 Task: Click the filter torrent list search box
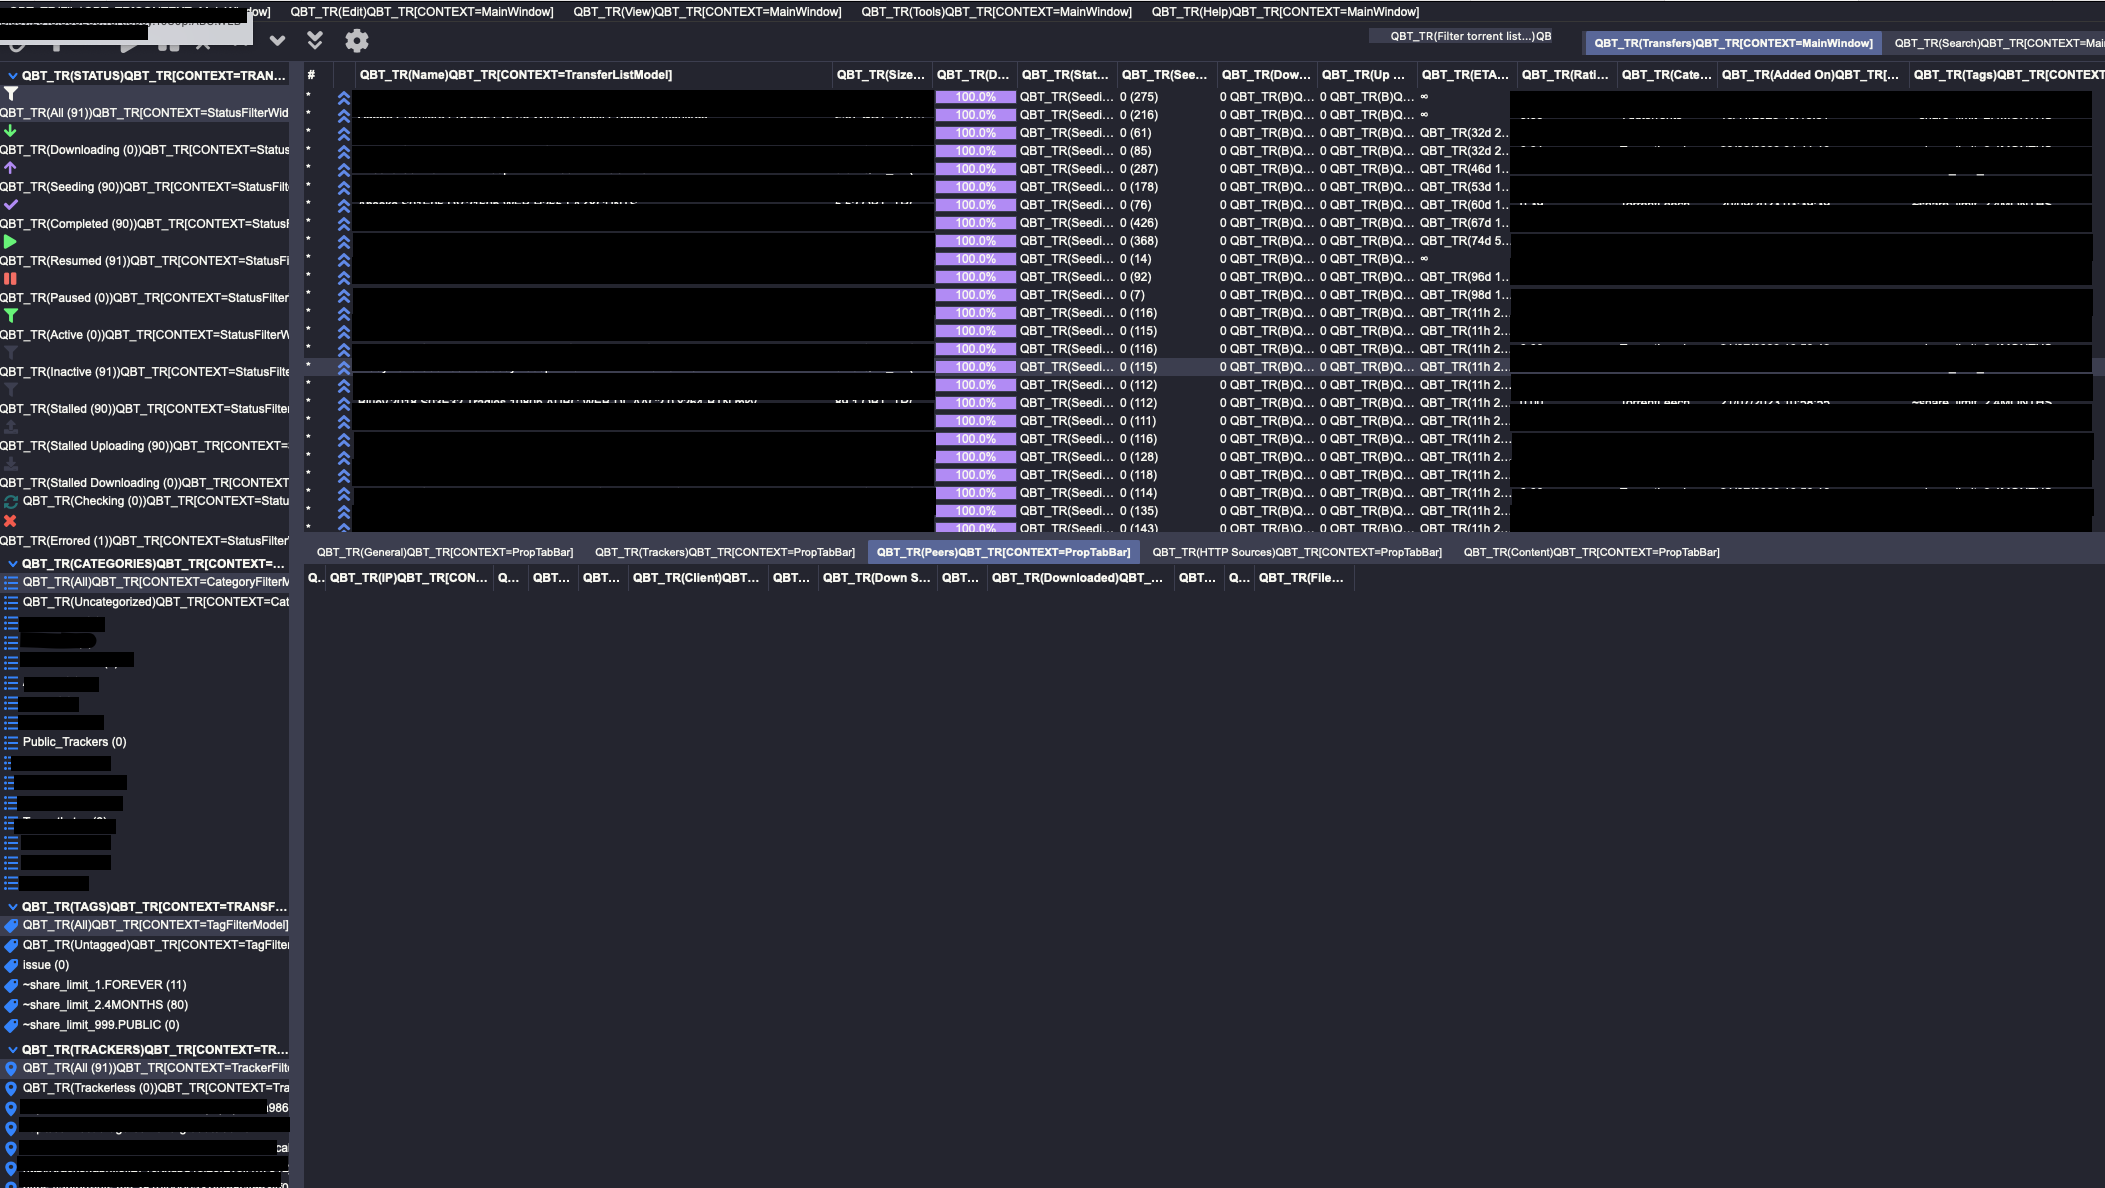(1460, 35)
